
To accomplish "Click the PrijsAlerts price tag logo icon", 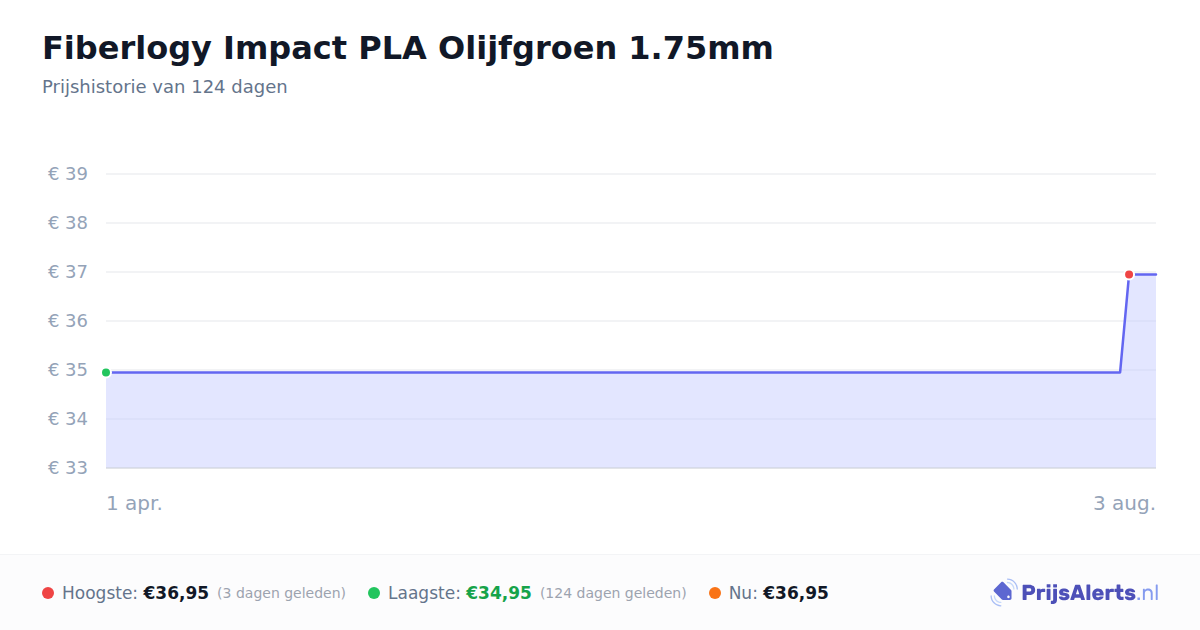I will [x=1003, y=593].
